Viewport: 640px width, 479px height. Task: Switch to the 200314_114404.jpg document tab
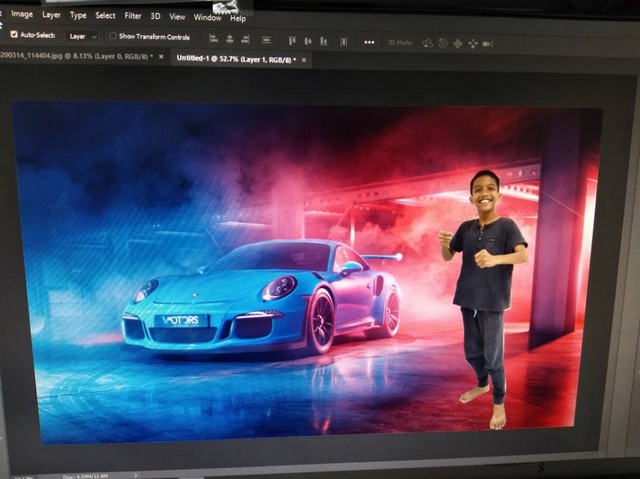point(70,56)
